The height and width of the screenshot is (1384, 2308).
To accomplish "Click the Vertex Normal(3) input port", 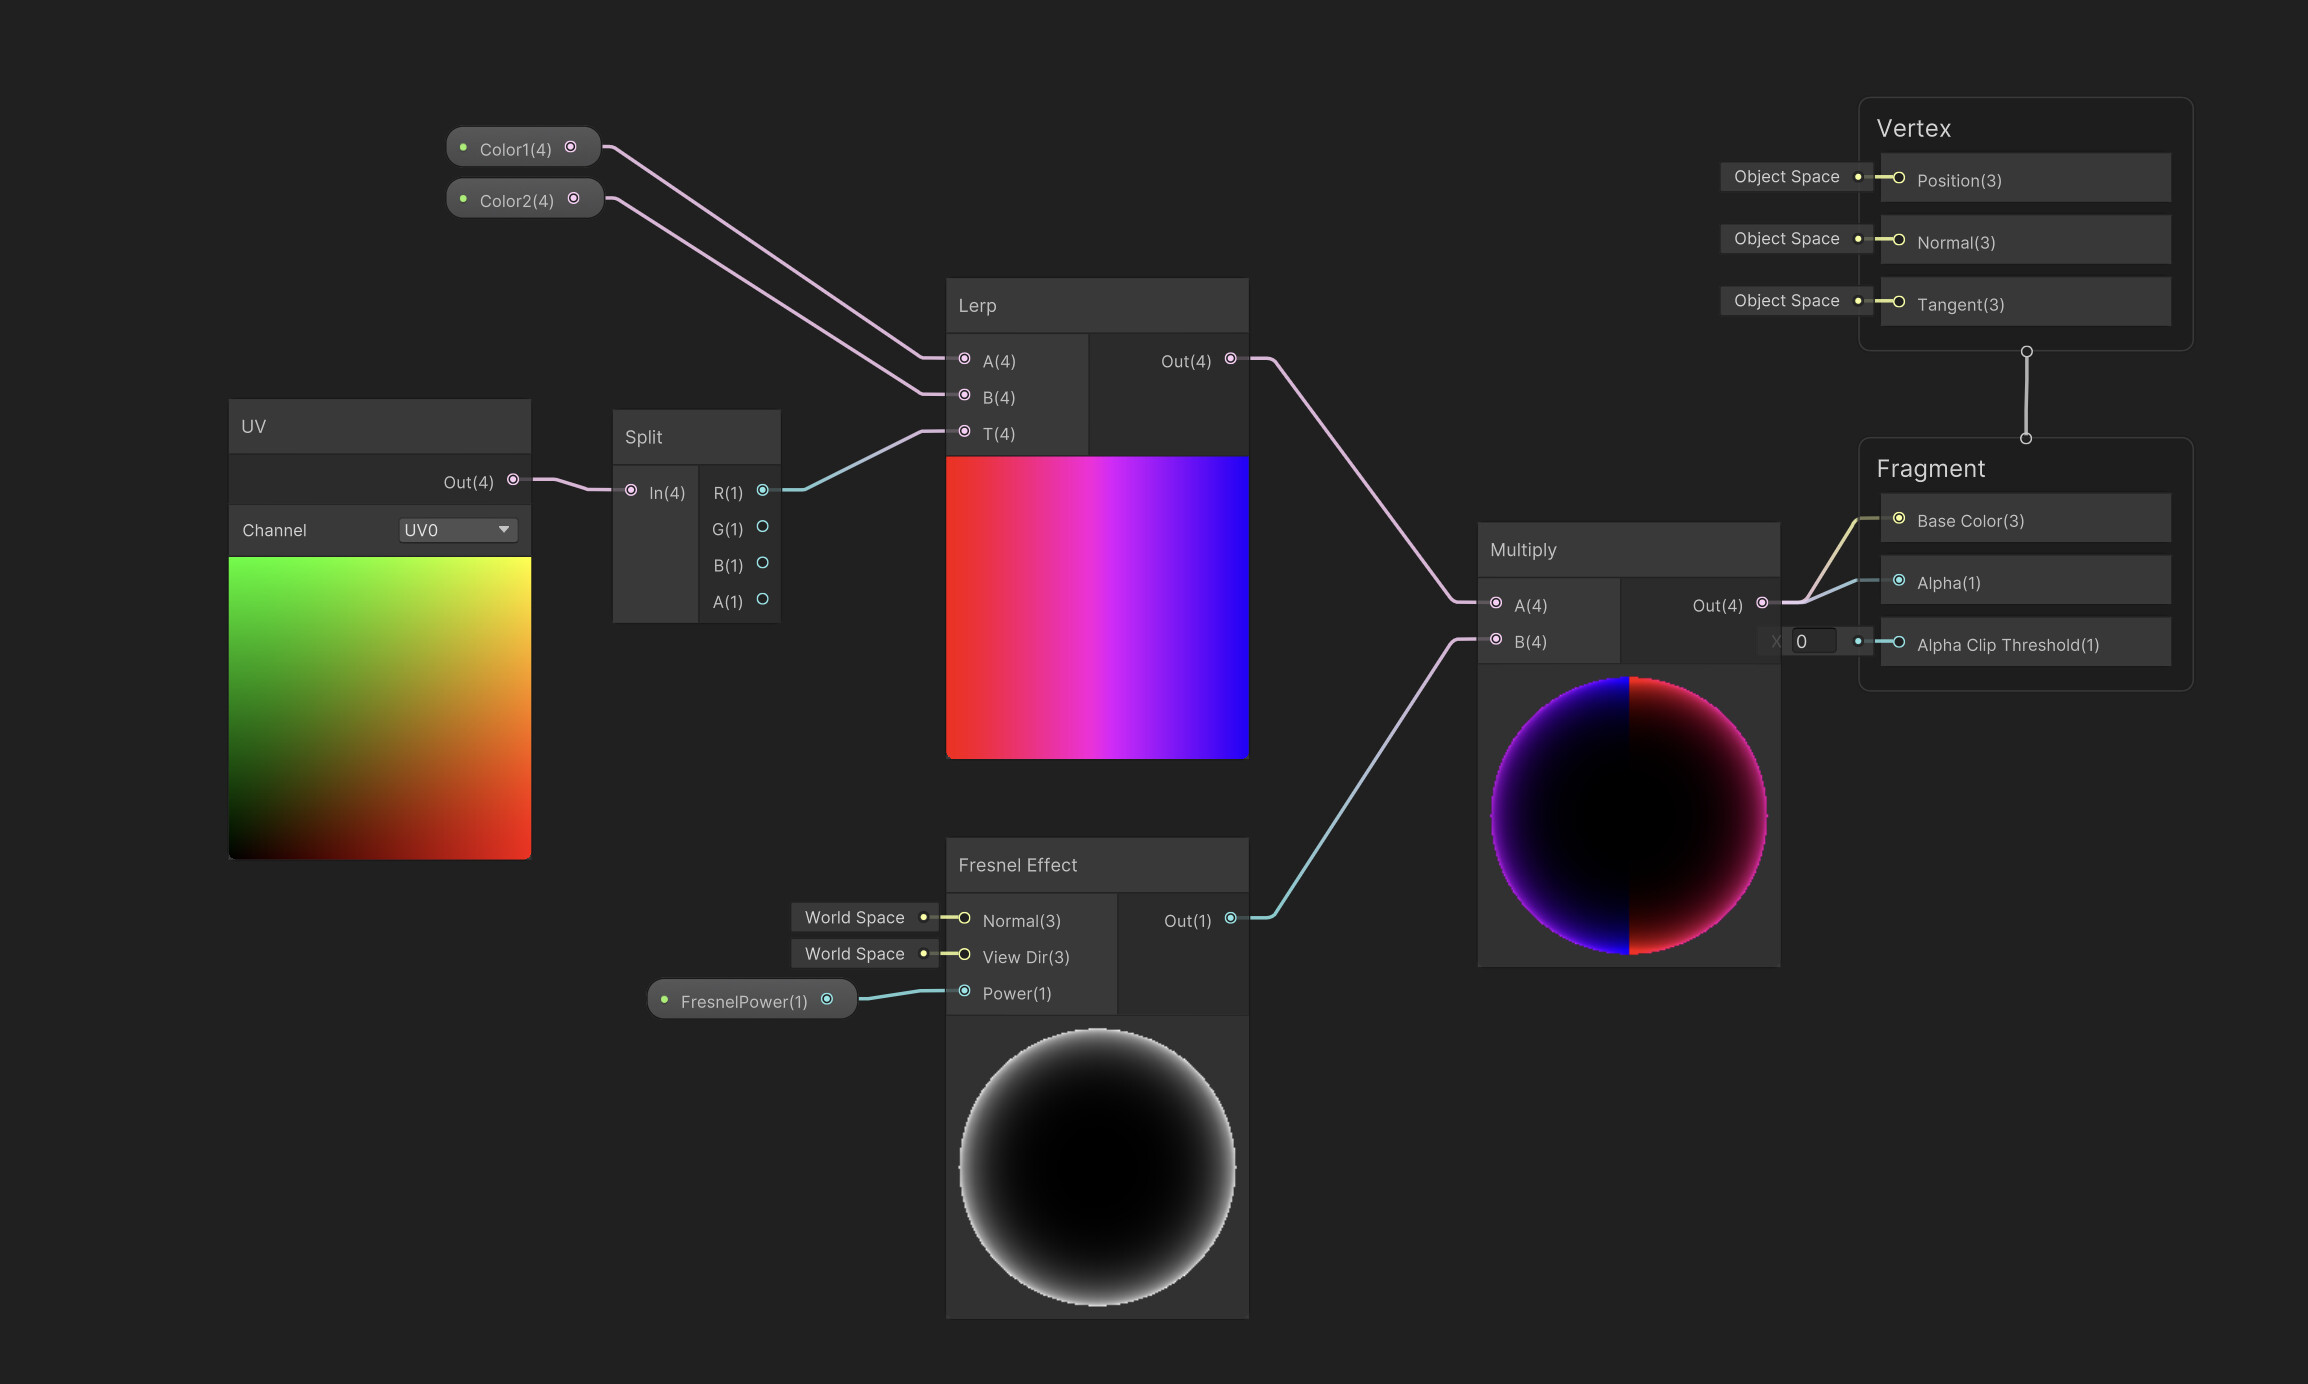I will [x=1897, y=240].
